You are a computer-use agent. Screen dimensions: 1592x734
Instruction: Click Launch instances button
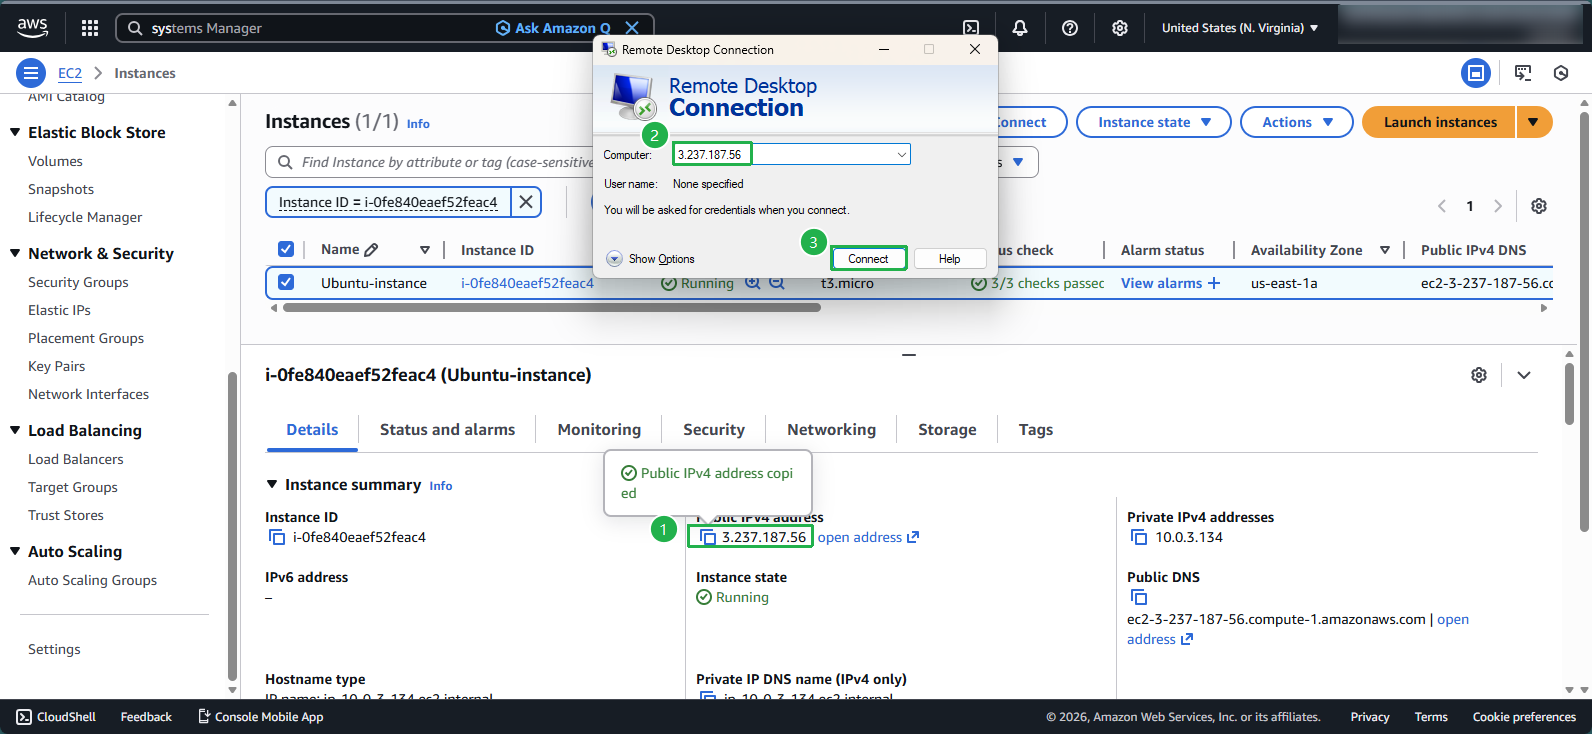[1440, 122]
